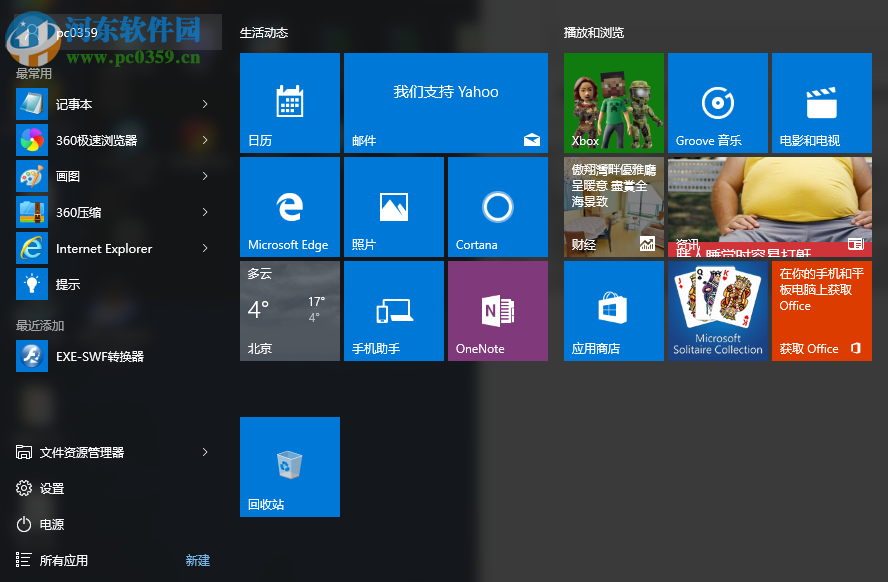This screenshot has width=888, height=582.
Task: Open the 回收站 tile
Action: 289,467
